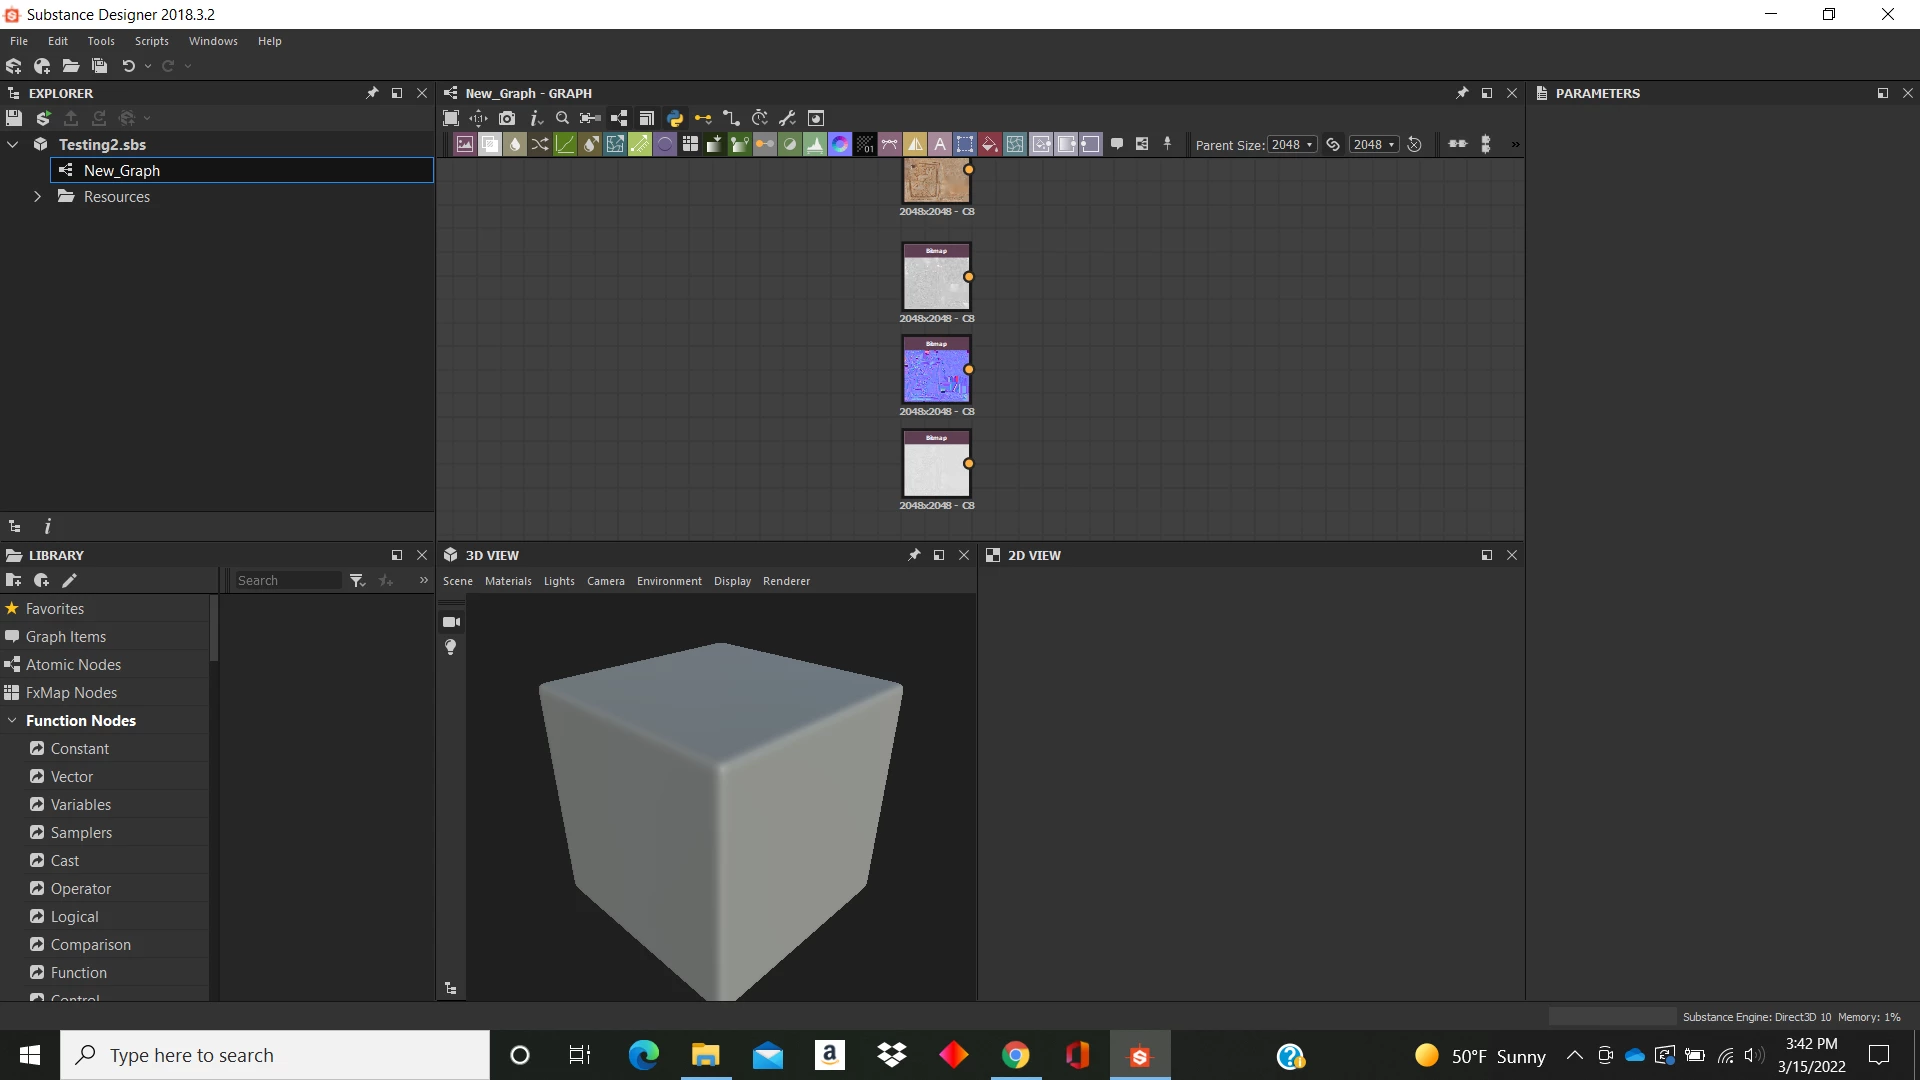Open the Parent Size width dropdown
The width and height of the screenshot is (1920, 1080).
(x=1292, y=144)
